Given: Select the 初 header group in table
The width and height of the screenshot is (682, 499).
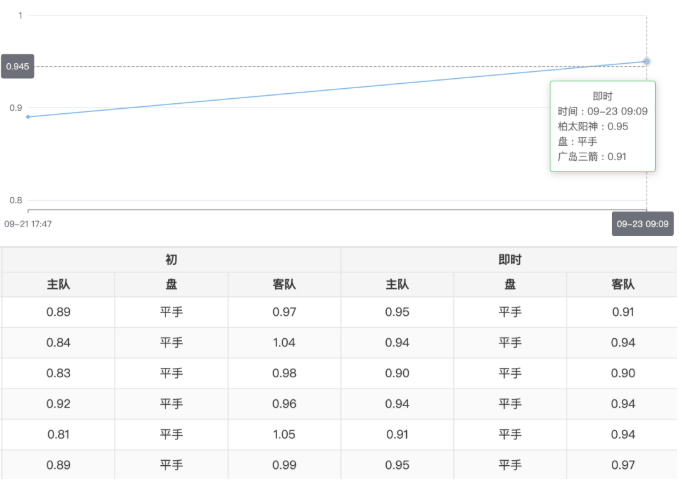Looking at the screenshot, I should pyautogui.click(x=171, y=260).
